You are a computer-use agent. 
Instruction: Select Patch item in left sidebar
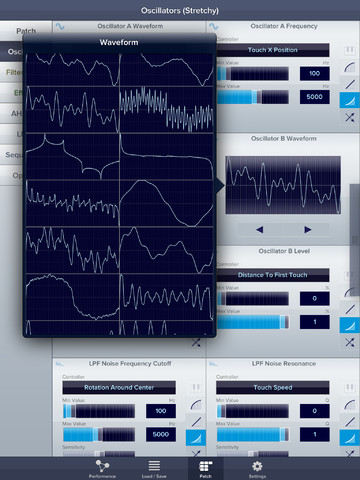(26, 31)
